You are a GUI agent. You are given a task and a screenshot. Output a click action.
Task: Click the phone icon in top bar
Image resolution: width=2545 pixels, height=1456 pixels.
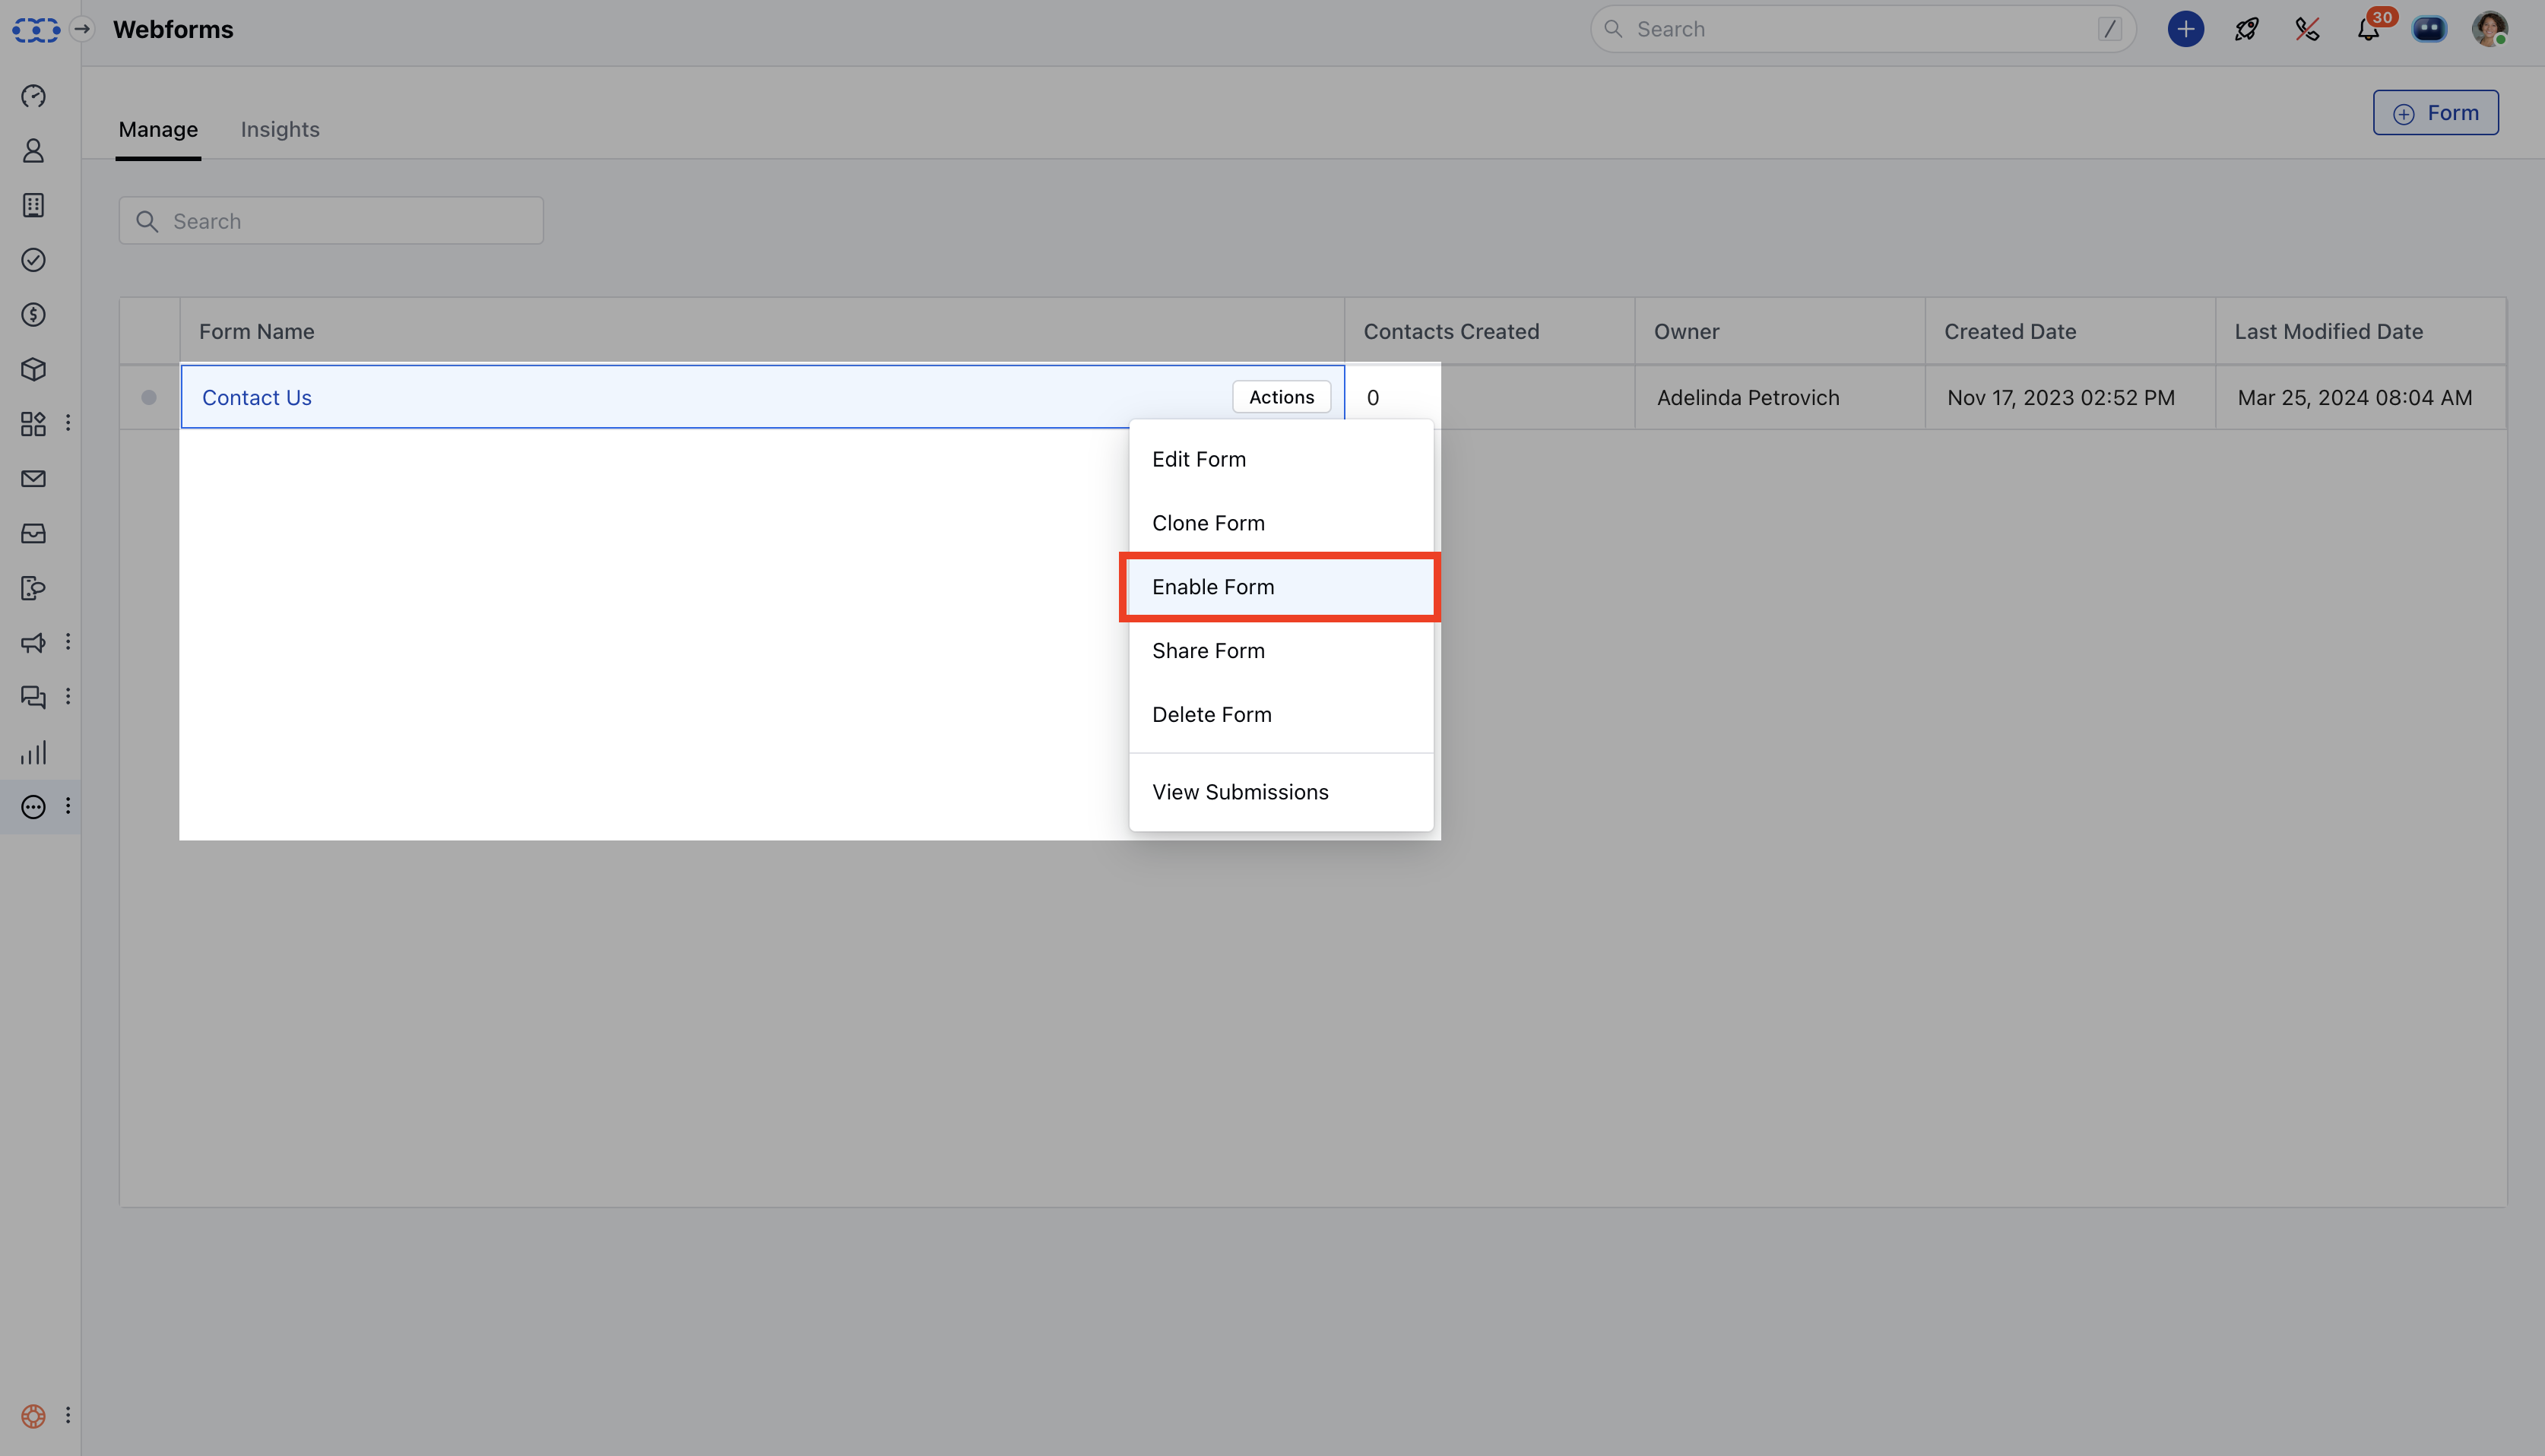[2307, 29]
